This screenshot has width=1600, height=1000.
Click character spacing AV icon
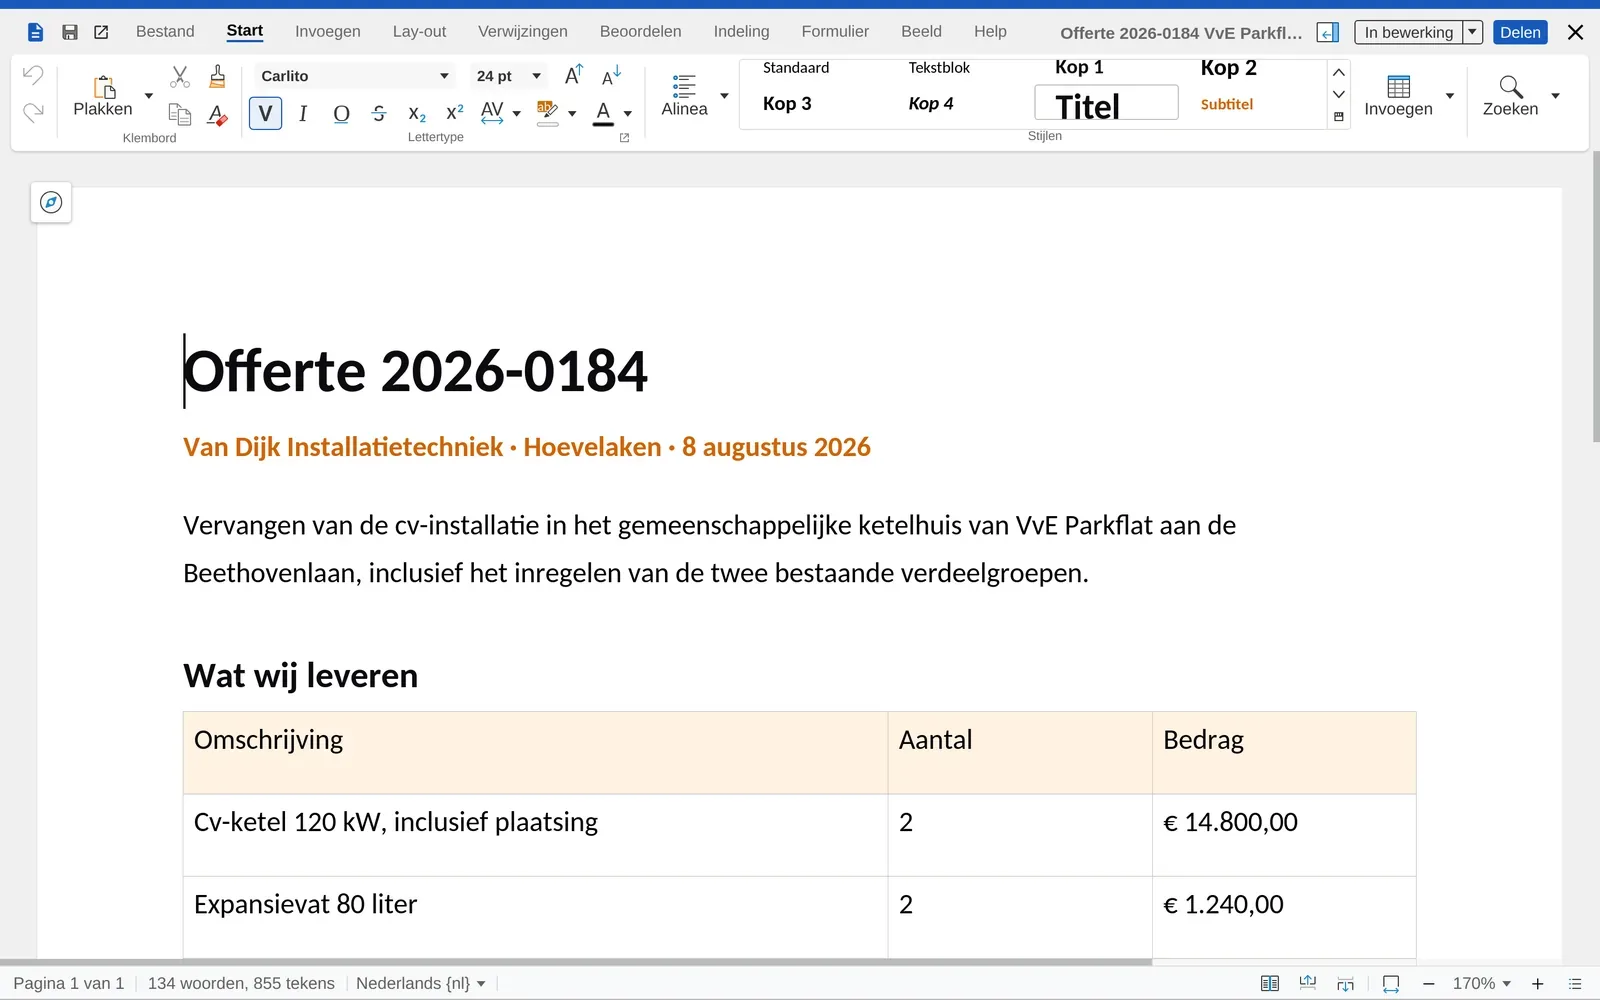click(492, 112)
